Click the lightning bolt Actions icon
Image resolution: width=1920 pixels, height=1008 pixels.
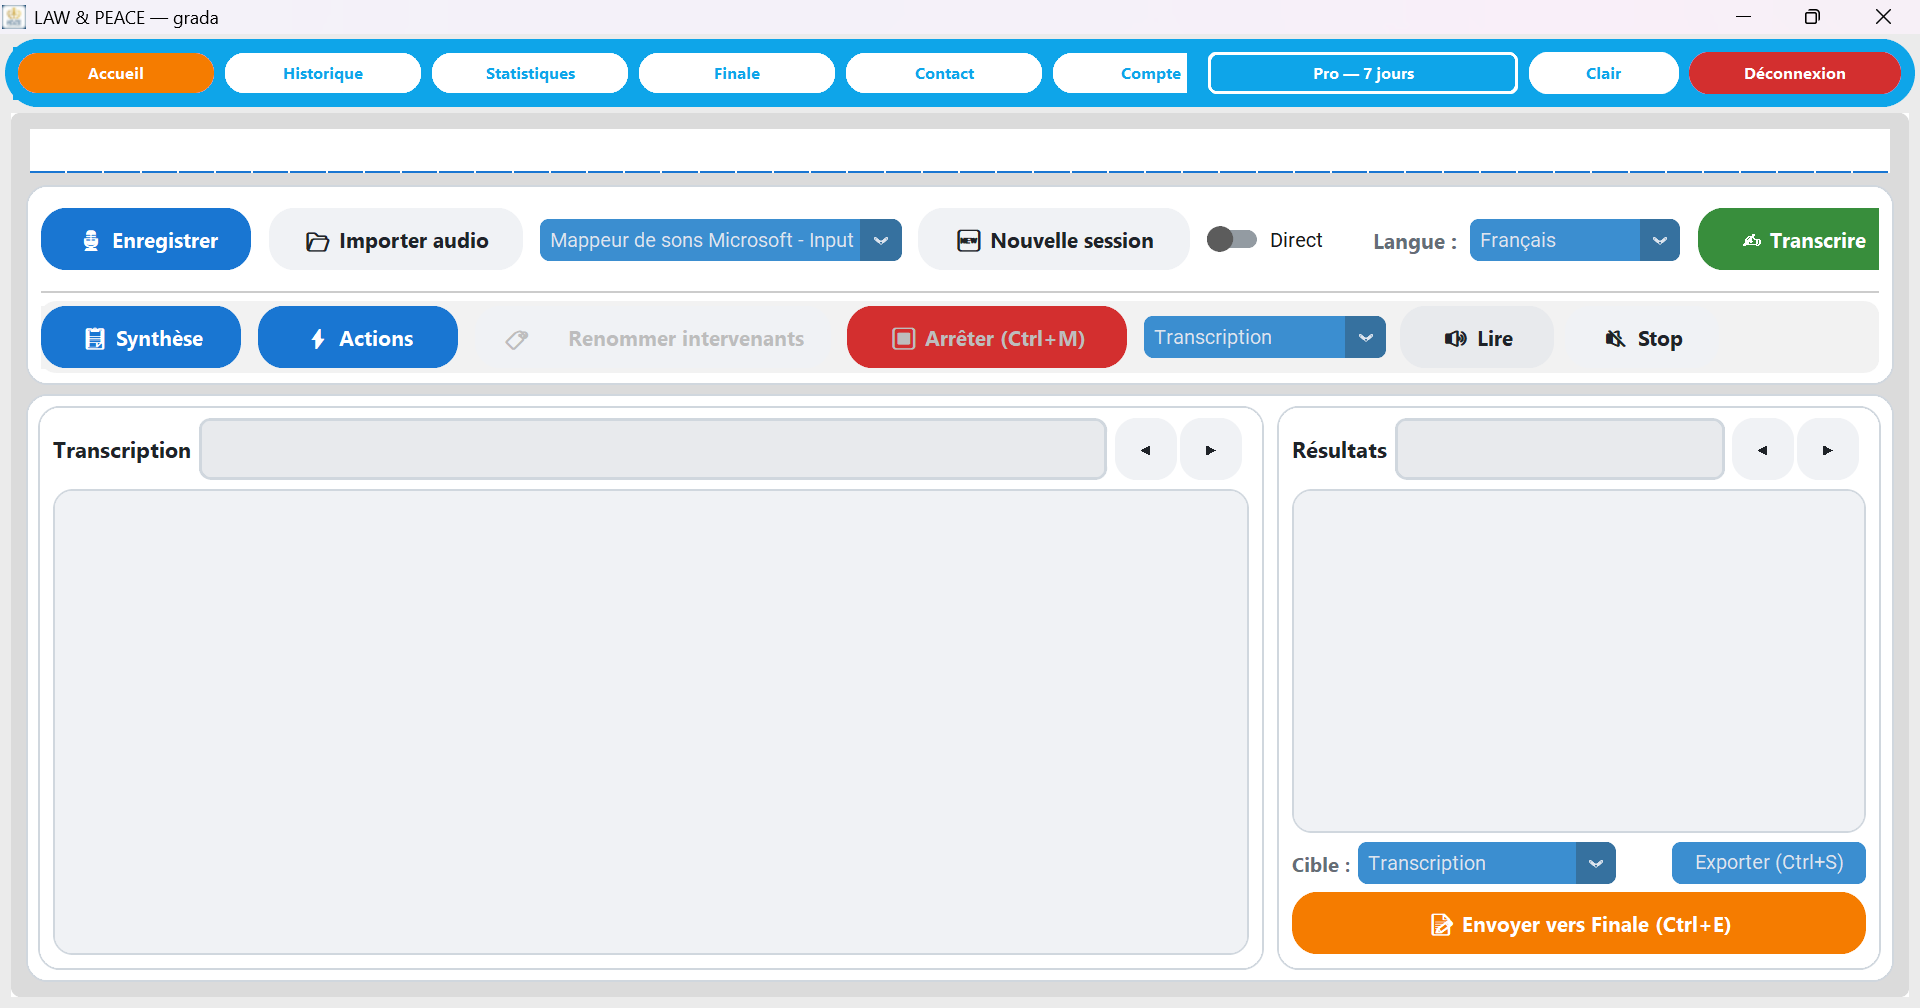(318, 339)
